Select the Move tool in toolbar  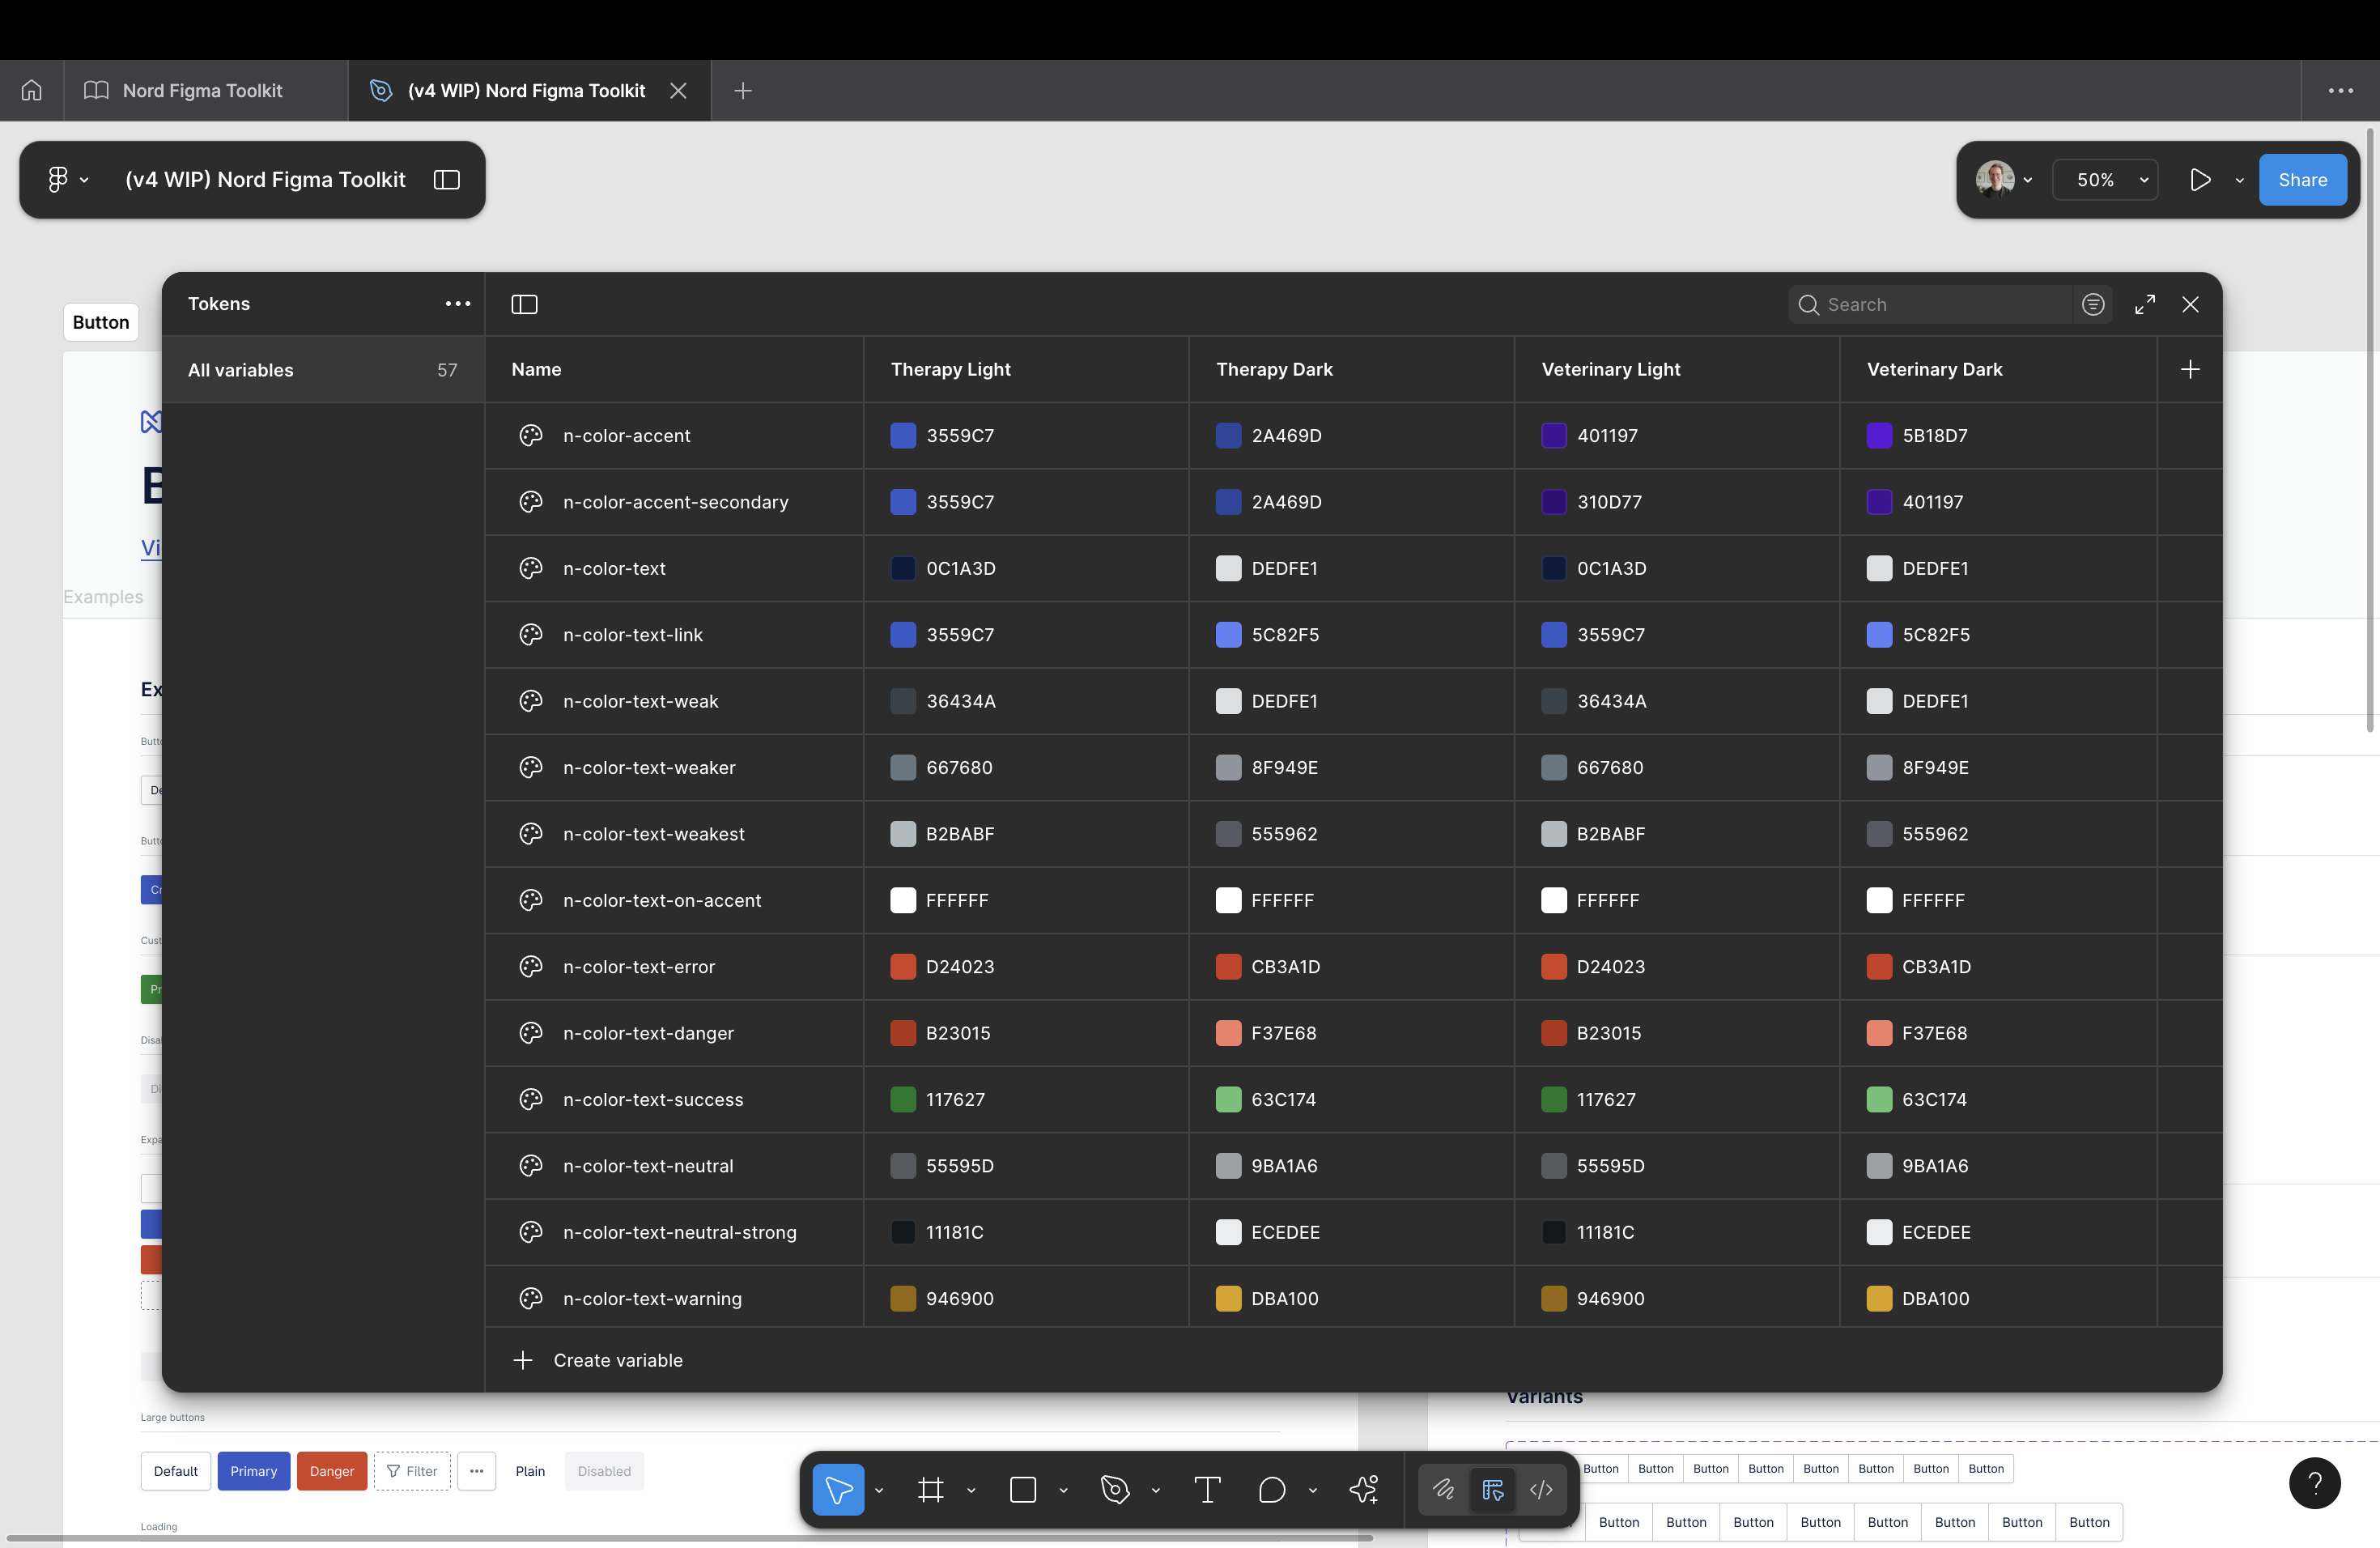click(x=838, y=1490)
